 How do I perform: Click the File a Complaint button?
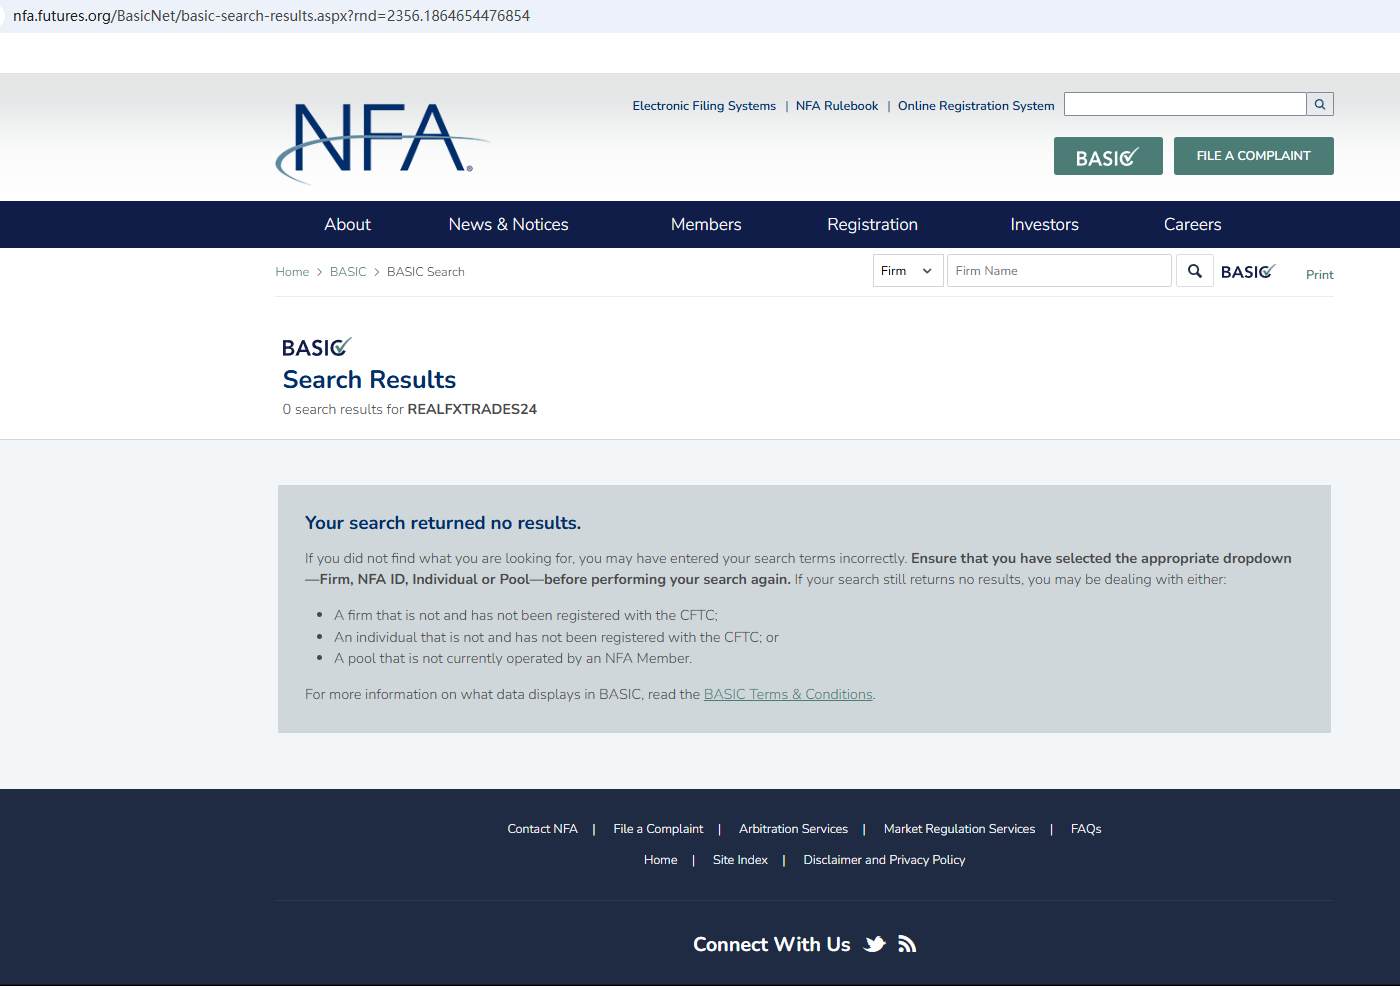tap(1254, 156)
